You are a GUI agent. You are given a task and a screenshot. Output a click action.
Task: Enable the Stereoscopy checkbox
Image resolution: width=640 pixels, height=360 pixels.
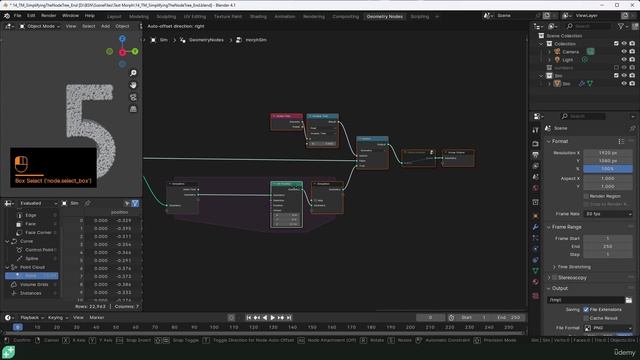[554, 278]
